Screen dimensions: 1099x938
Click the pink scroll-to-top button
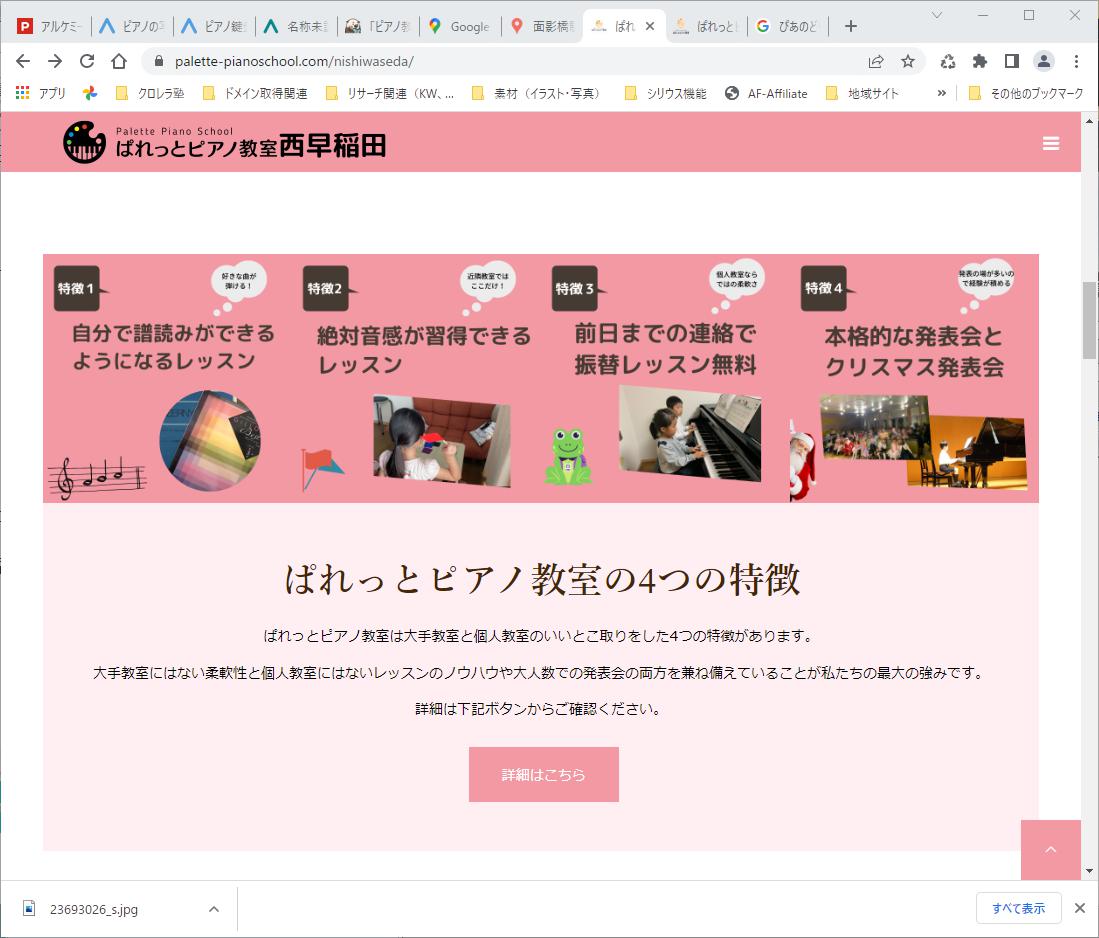point(1050,850)
